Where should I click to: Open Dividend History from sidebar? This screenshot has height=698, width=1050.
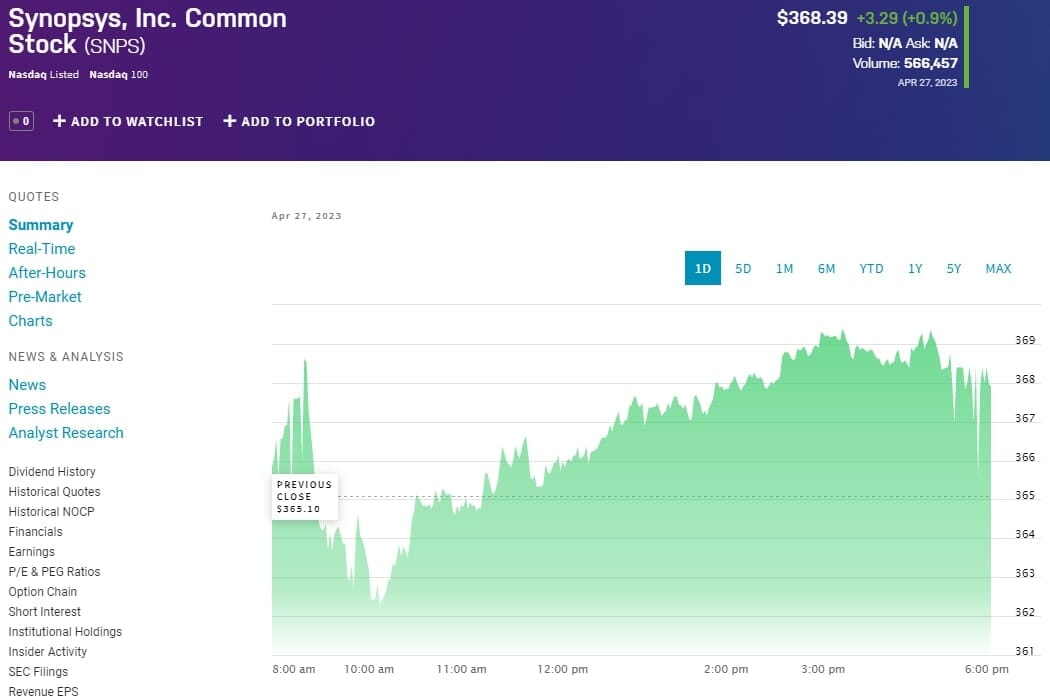(x=52, y=472)
